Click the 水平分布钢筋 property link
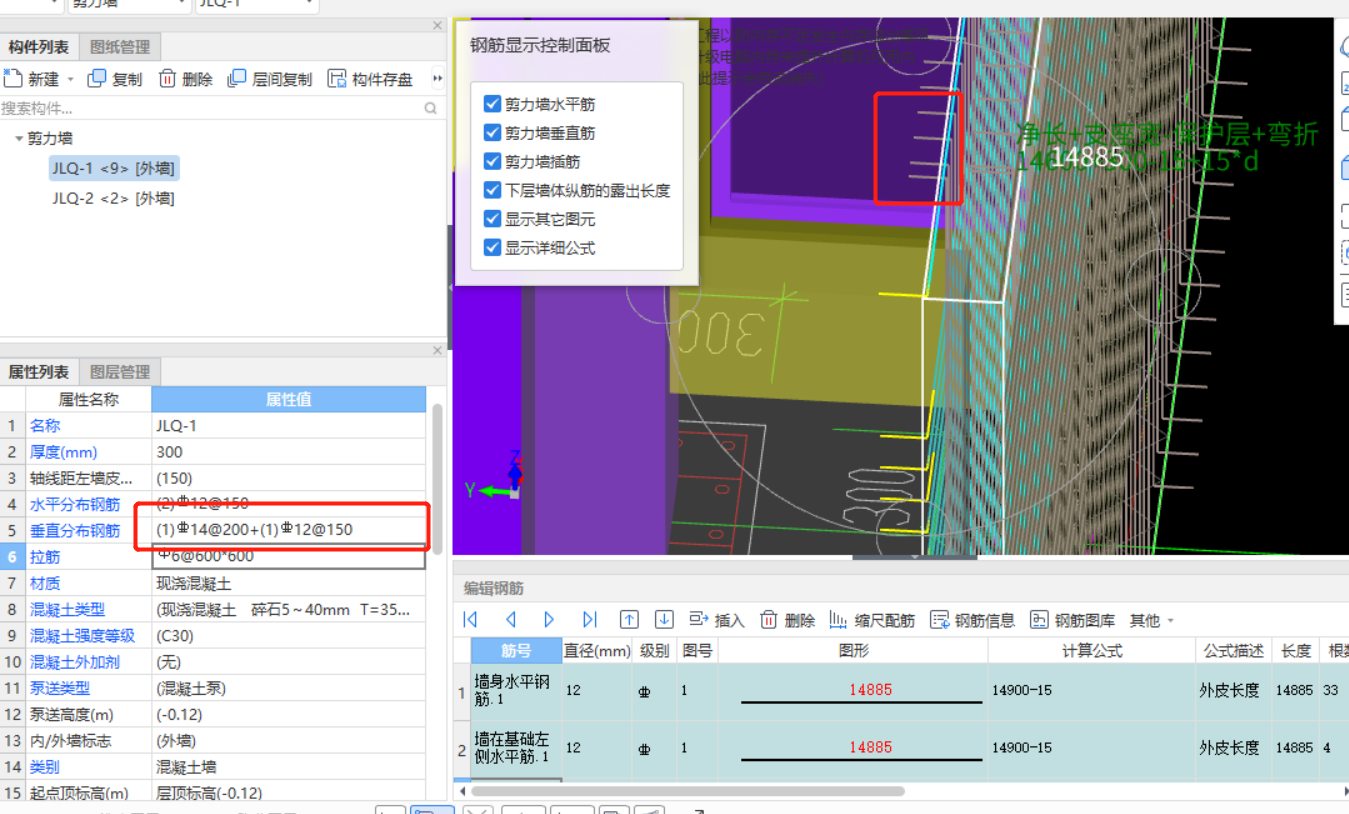The height and width of the screenshot is (814, 1349). pos(75,504)
